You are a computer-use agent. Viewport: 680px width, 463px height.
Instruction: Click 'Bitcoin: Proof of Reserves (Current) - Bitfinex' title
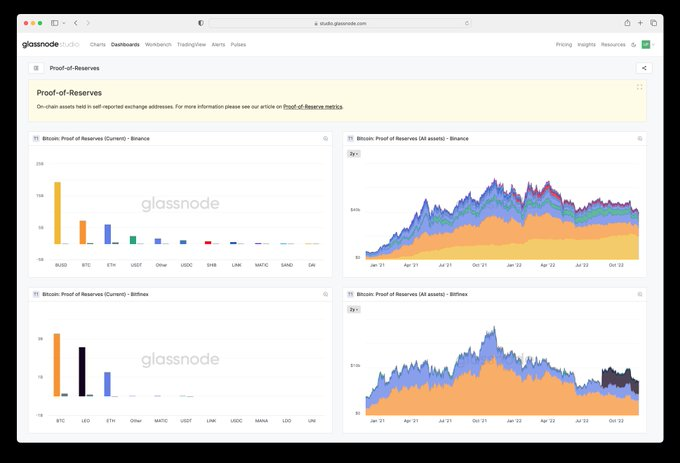point(95,294)
